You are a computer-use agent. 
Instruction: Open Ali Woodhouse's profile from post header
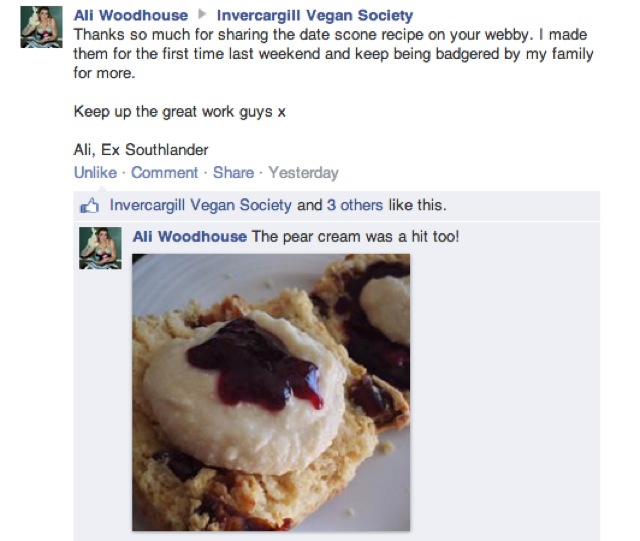(131, 15)
